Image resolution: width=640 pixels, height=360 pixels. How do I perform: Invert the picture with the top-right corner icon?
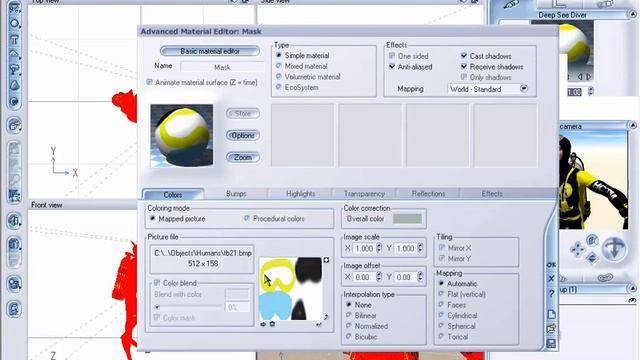point(326,260)
